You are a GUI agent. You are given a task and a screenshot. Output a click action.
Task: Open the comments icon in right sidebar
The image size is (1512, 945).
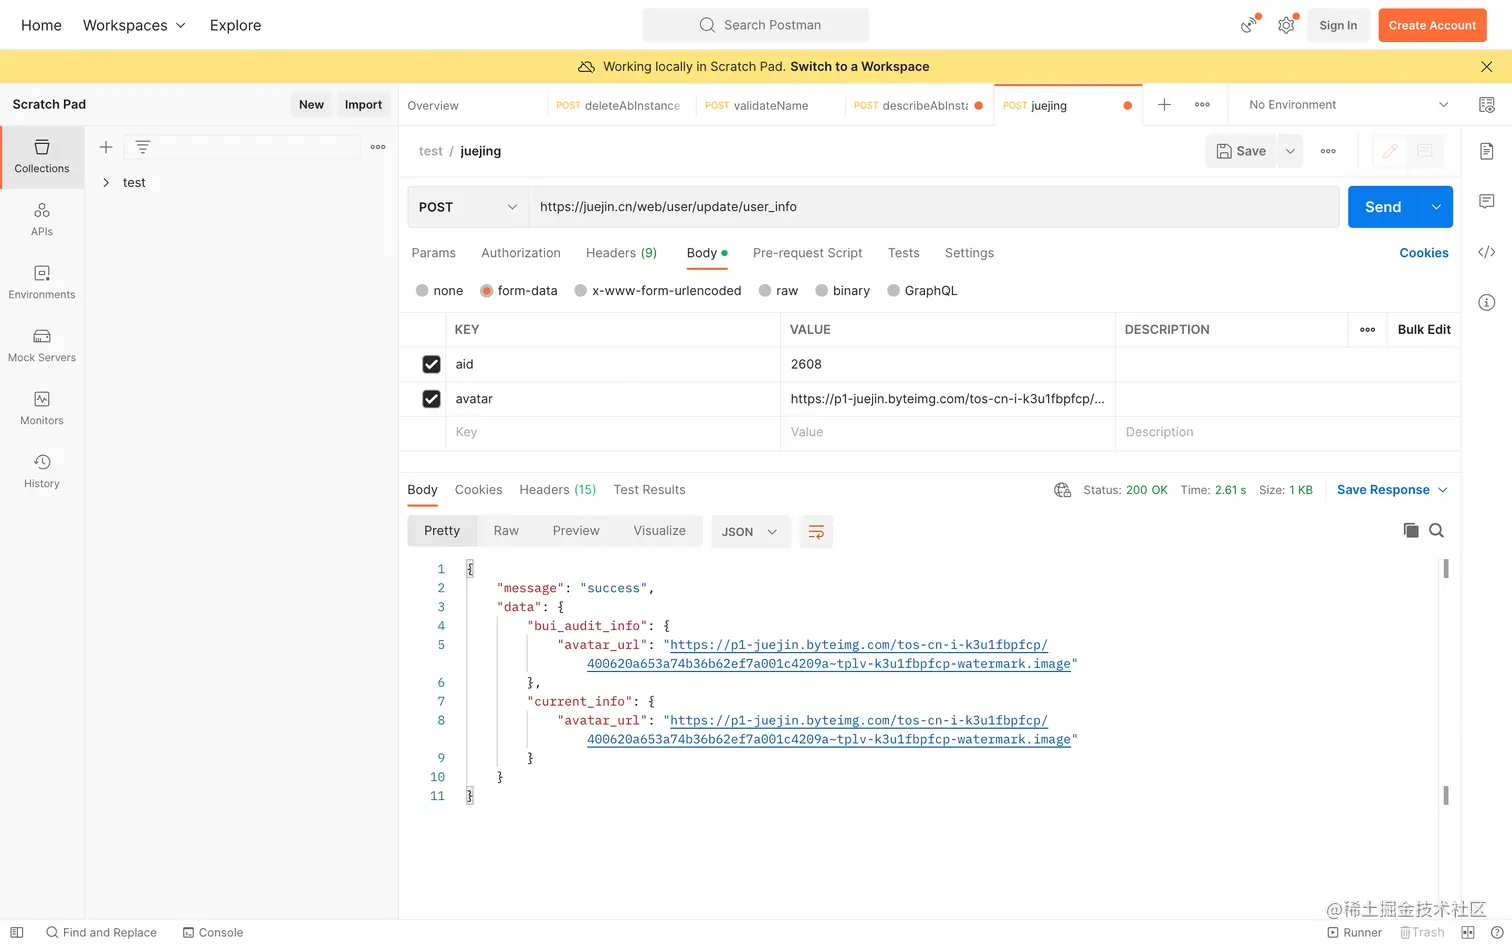tap(1487, 201)
